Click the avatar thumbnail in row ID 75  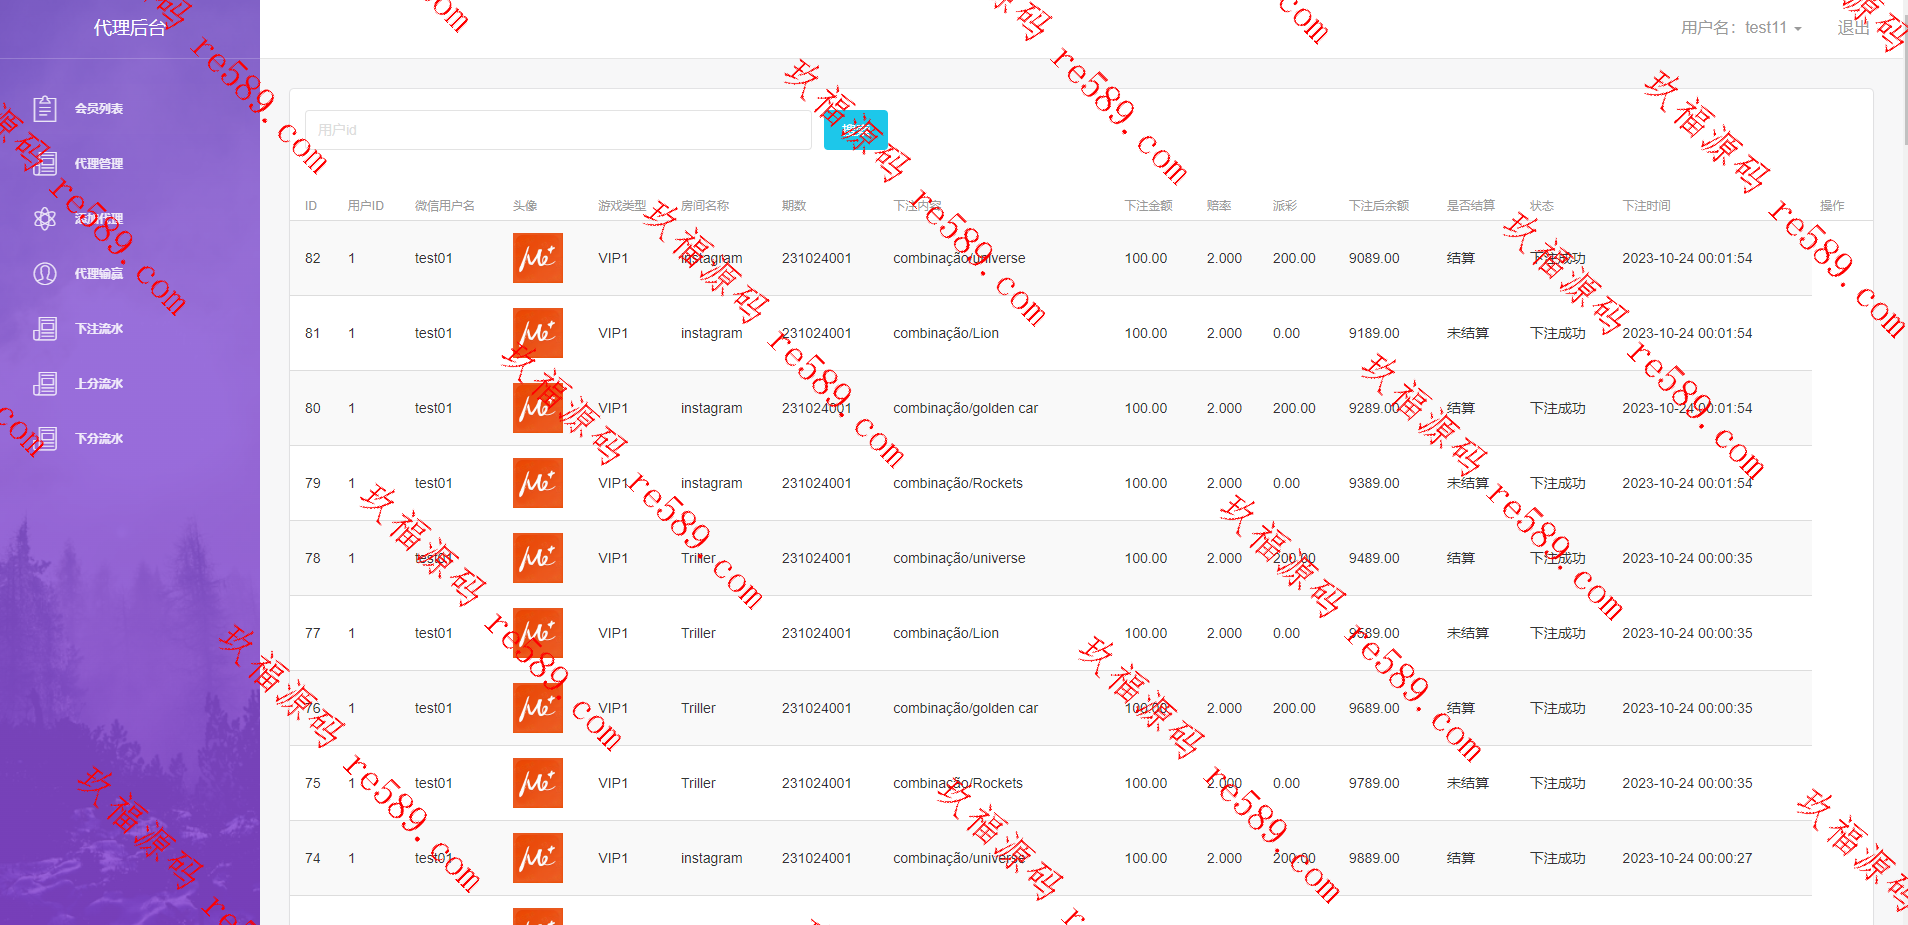[538, 783]
